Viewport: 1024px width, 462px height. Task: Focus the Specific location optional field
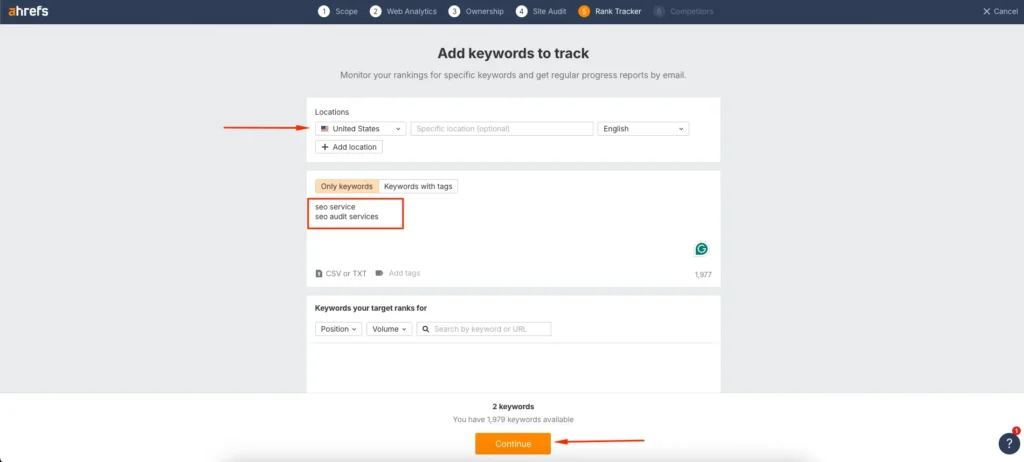(x=502, y=129)
